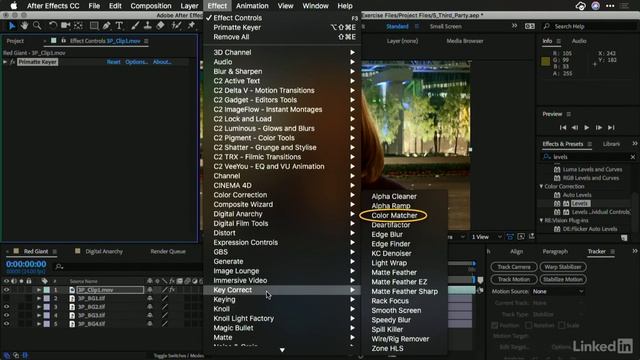Choose Spill Killer effect
This screenshot has height=360, width=640.
click(x=387, y=329)
